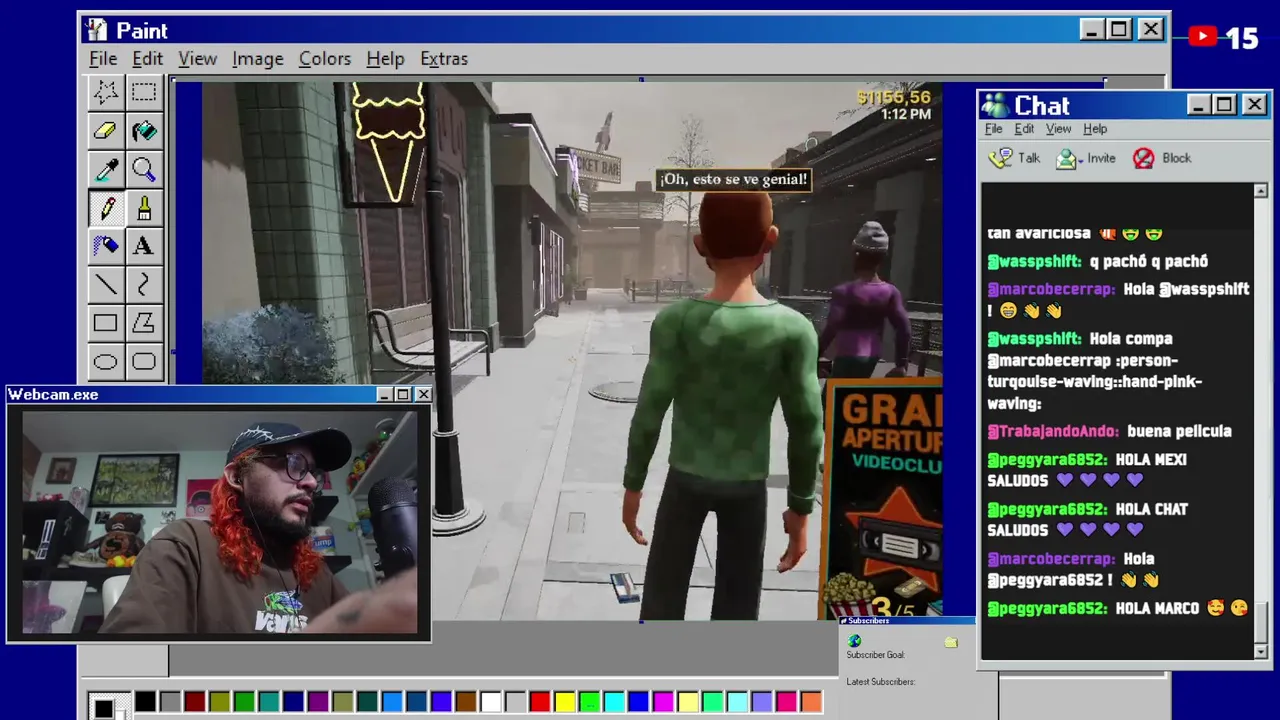The height and width of the screenshot is (720, 1280).
Task: Select the Magnifier tool
Action: point(144,170)
